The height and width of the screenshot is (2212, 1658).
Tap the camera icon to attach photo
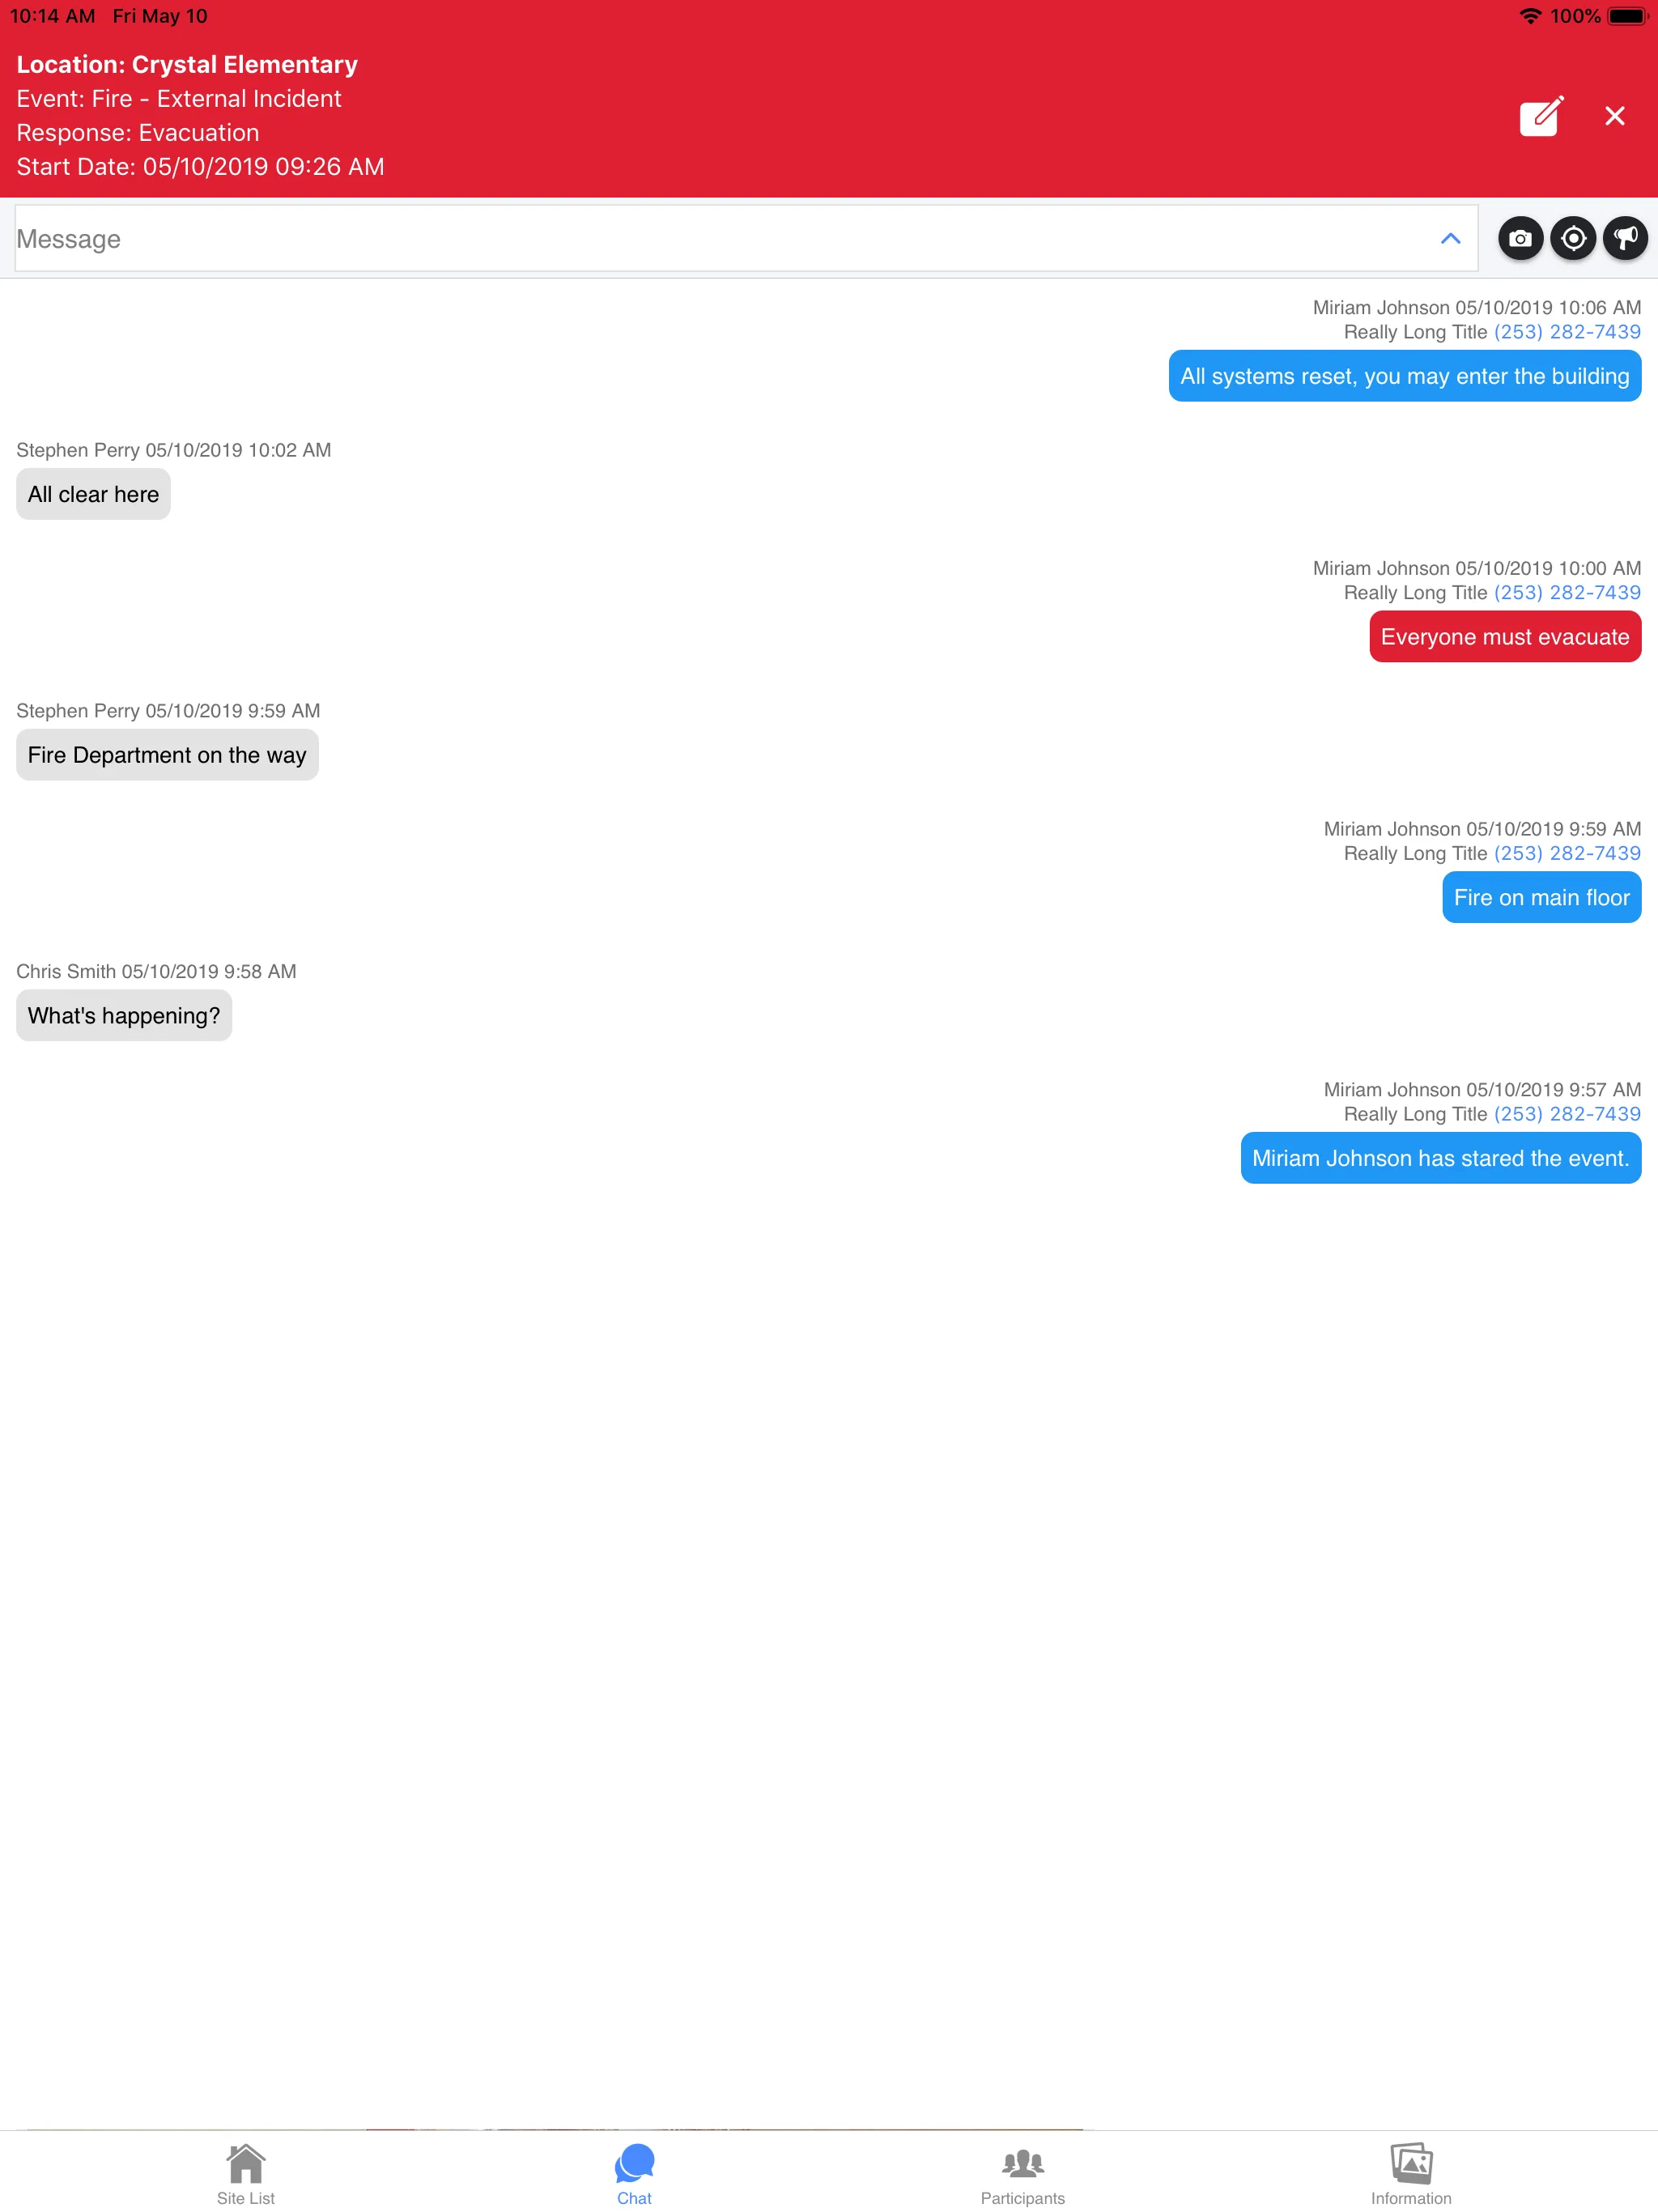[x=1519, y=237]
